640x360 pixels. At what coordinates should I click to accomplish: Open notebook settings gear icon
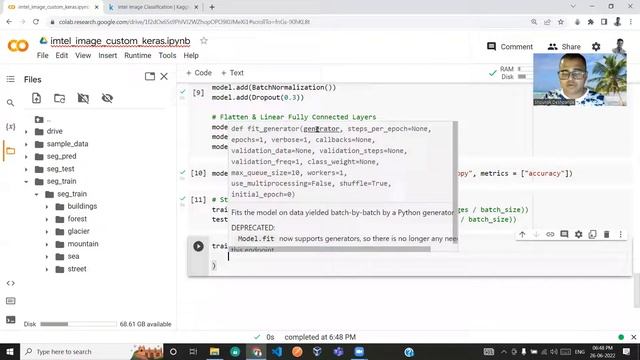click(x=596, y=47)
